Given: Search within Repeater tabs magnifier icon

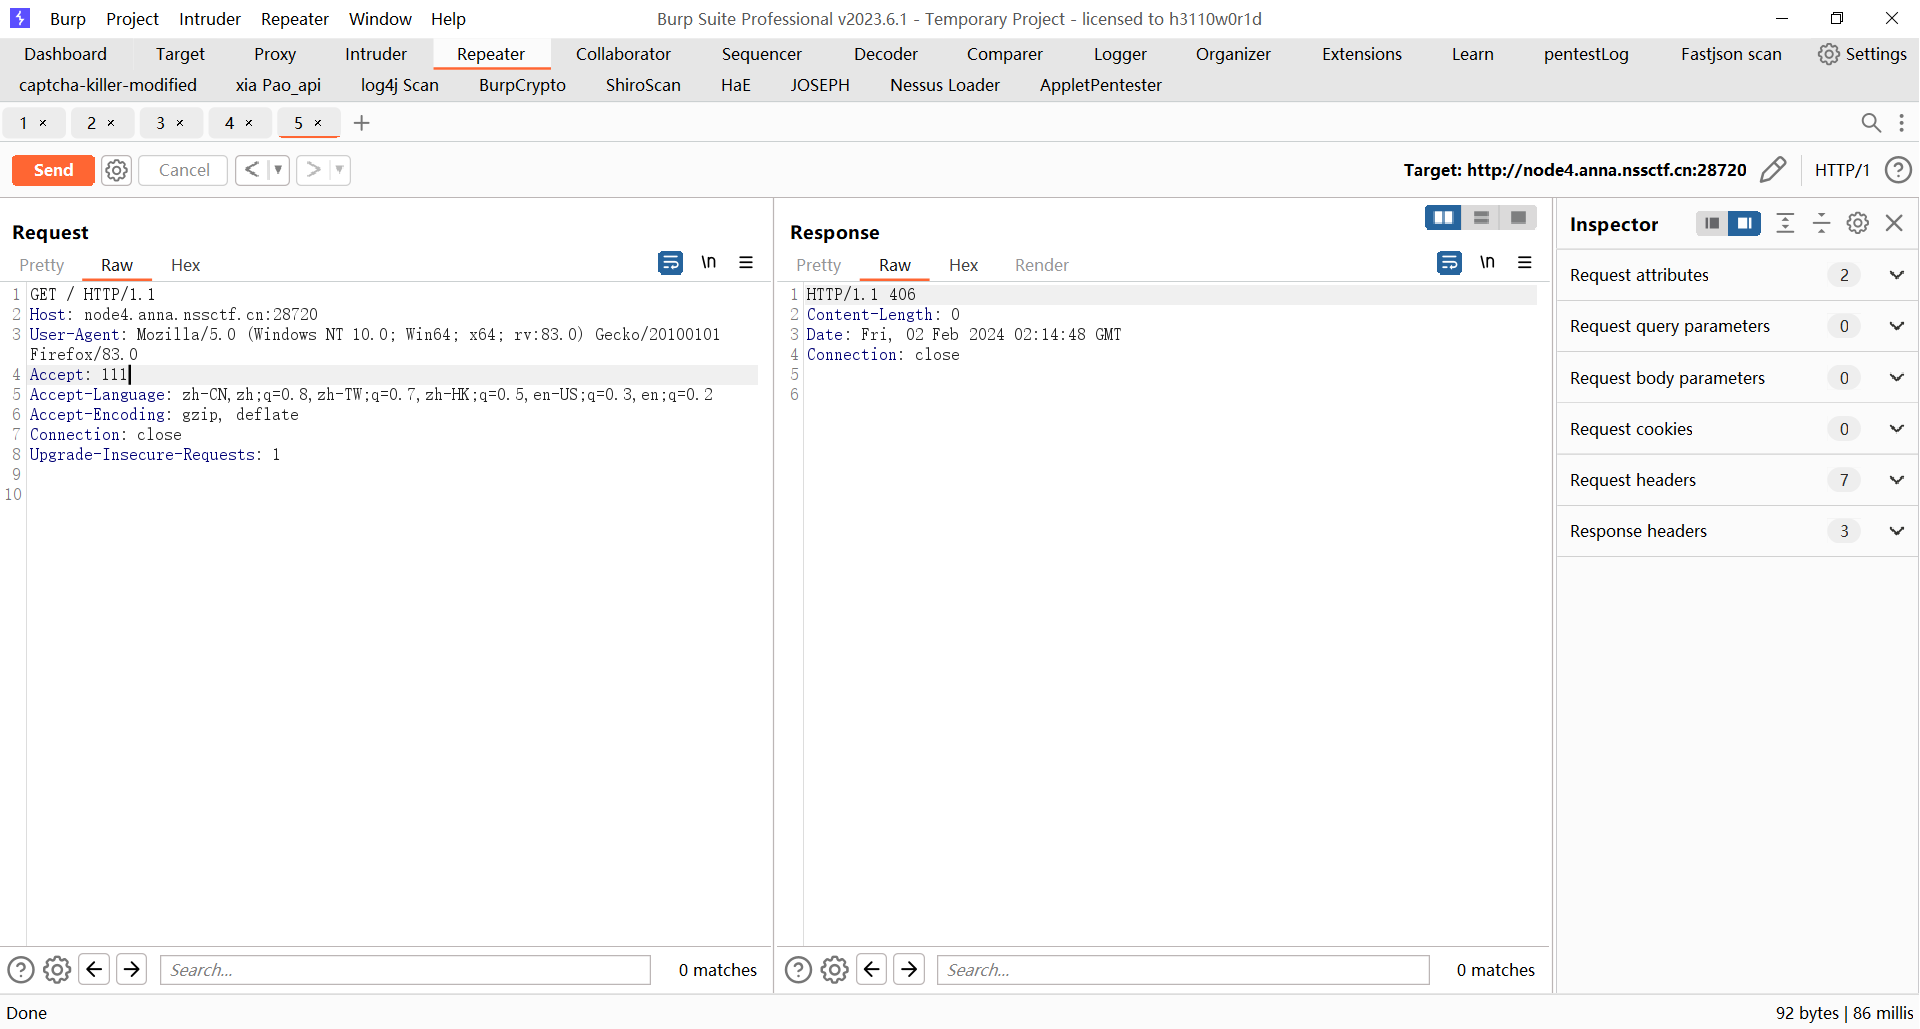Looking at the screenshot, I should [1871, 123].
